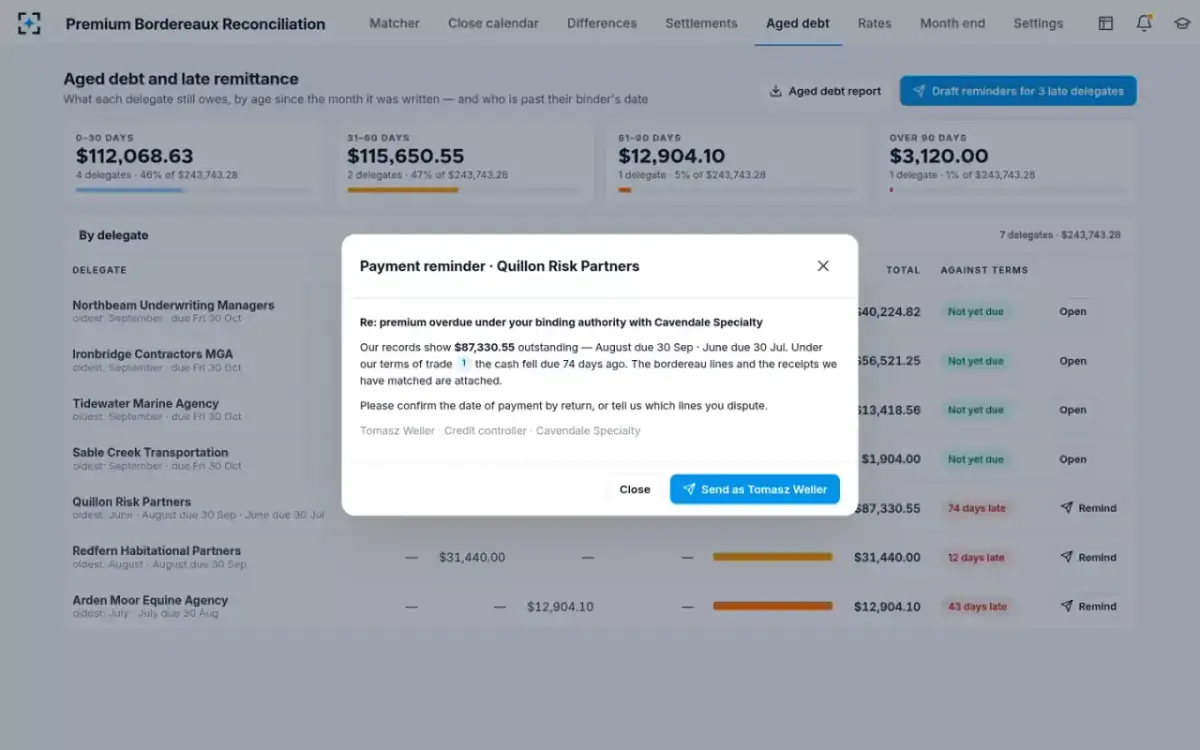This screenshot has height=750, width=1200.
Task: Click Arden Moor Equine Agency's age bar
Action: click(x=772, y=606)
